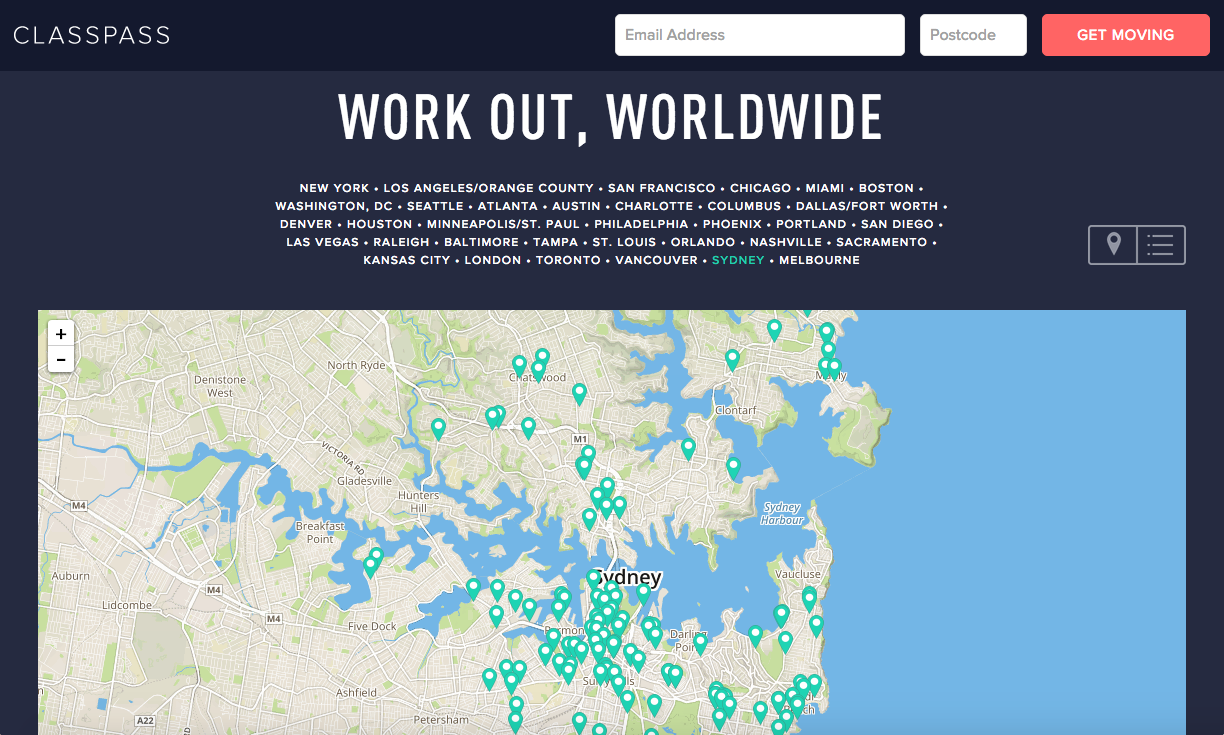Open the Las Vegas city link
This screenshot has width=1224, height=735.
coord(322,242)
